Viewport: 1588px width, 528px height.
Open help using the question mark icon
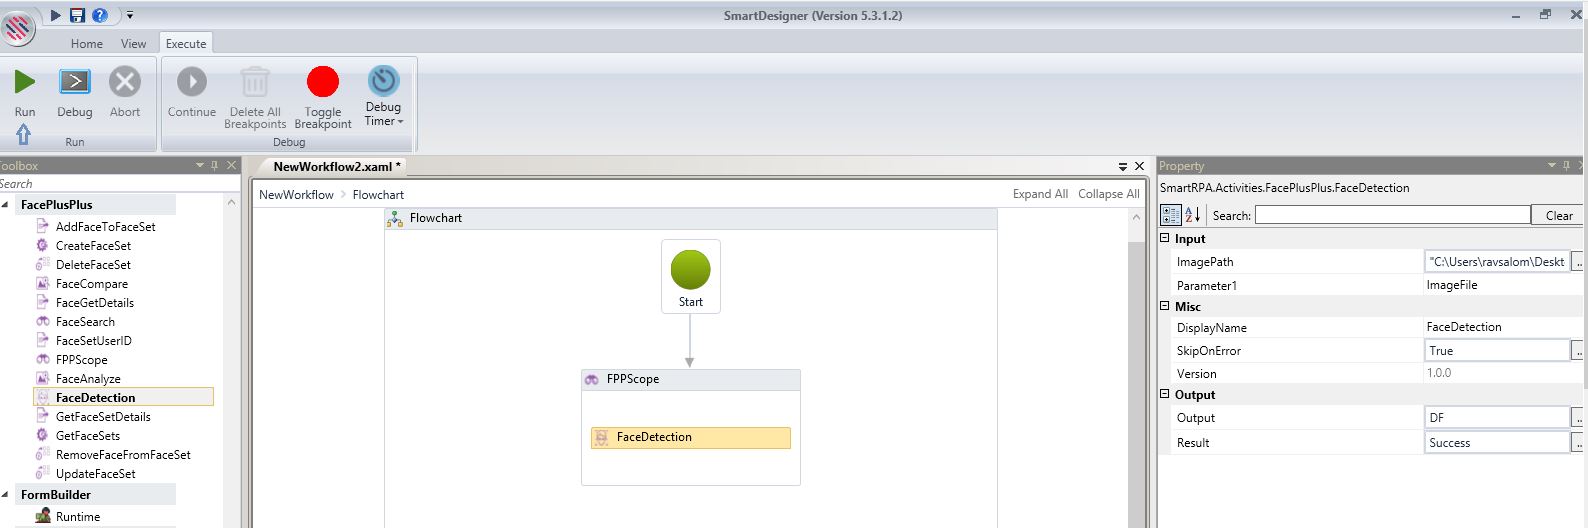100,15
